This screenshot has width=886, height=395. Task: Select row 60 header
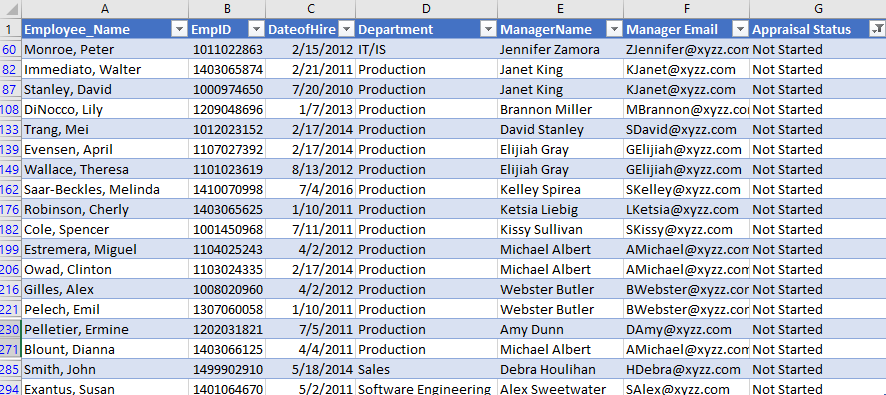point(10,50)
